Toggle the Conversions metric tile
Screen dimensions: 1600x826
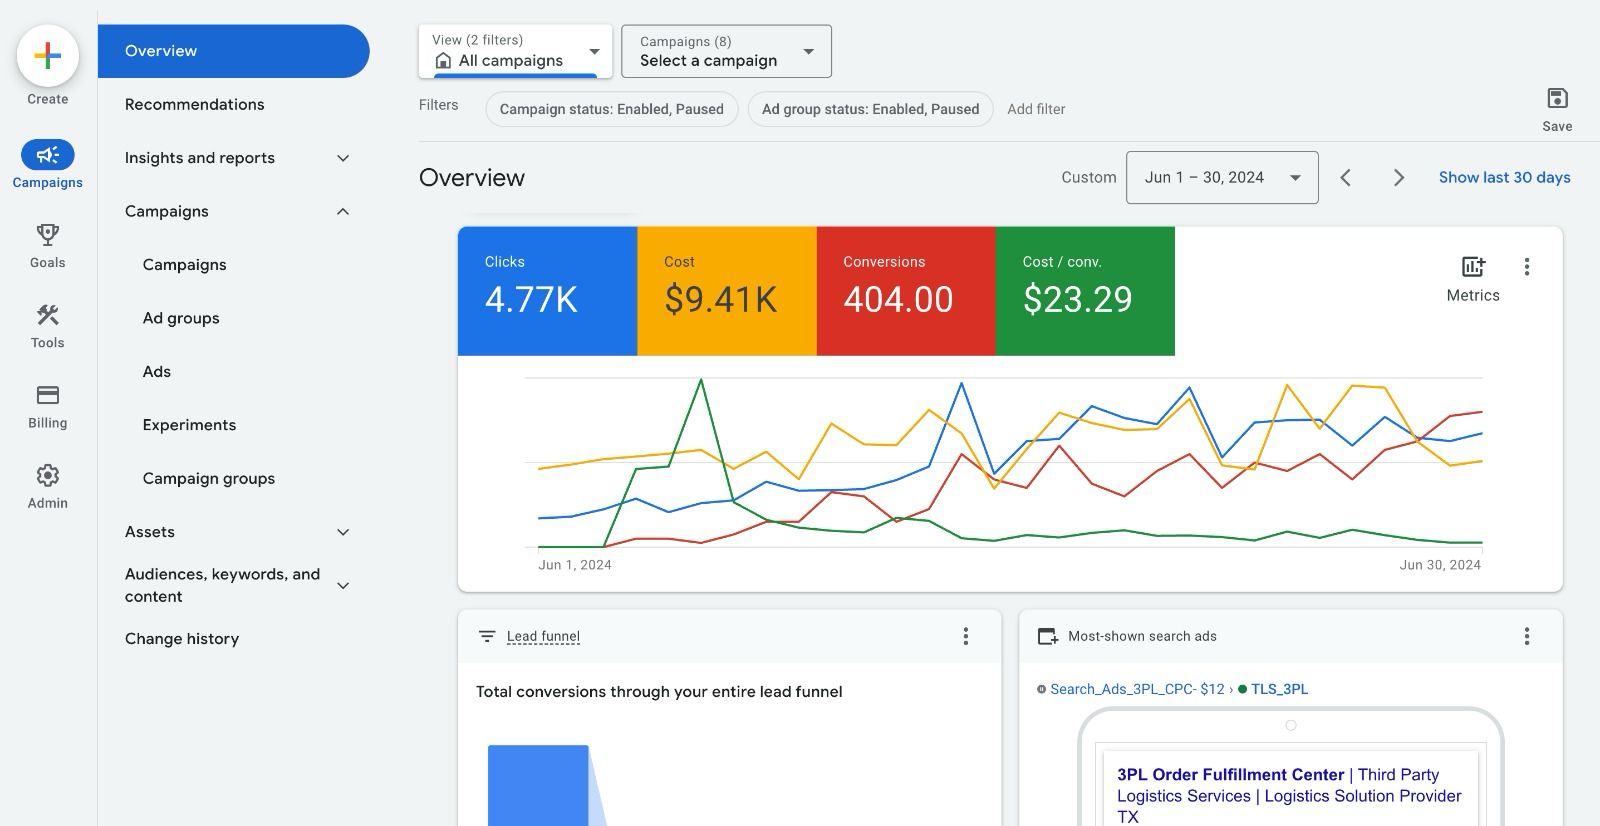tap(905, 291)
